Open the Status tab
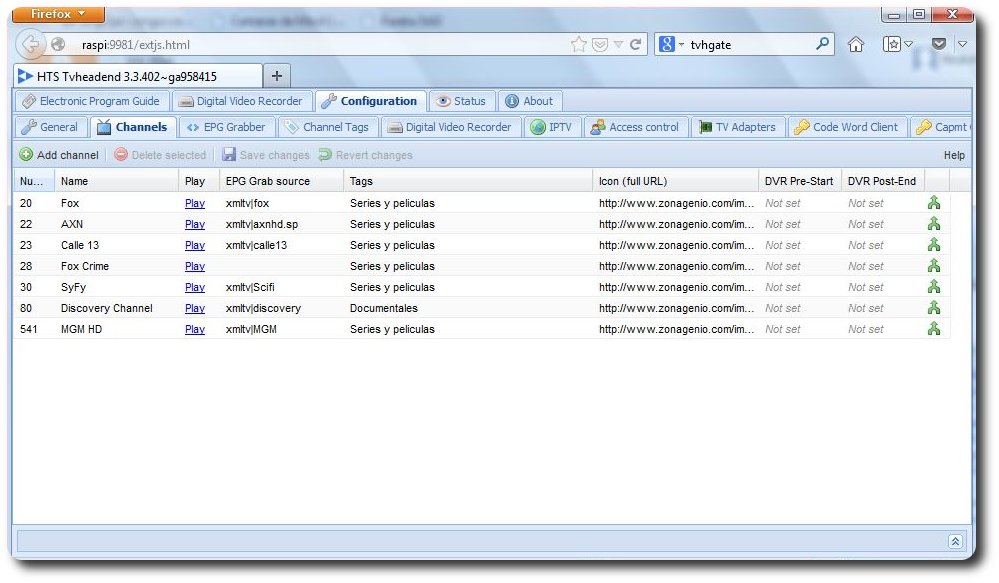The height and width of the screenshot is (583, 999). [x=462, y=101]
